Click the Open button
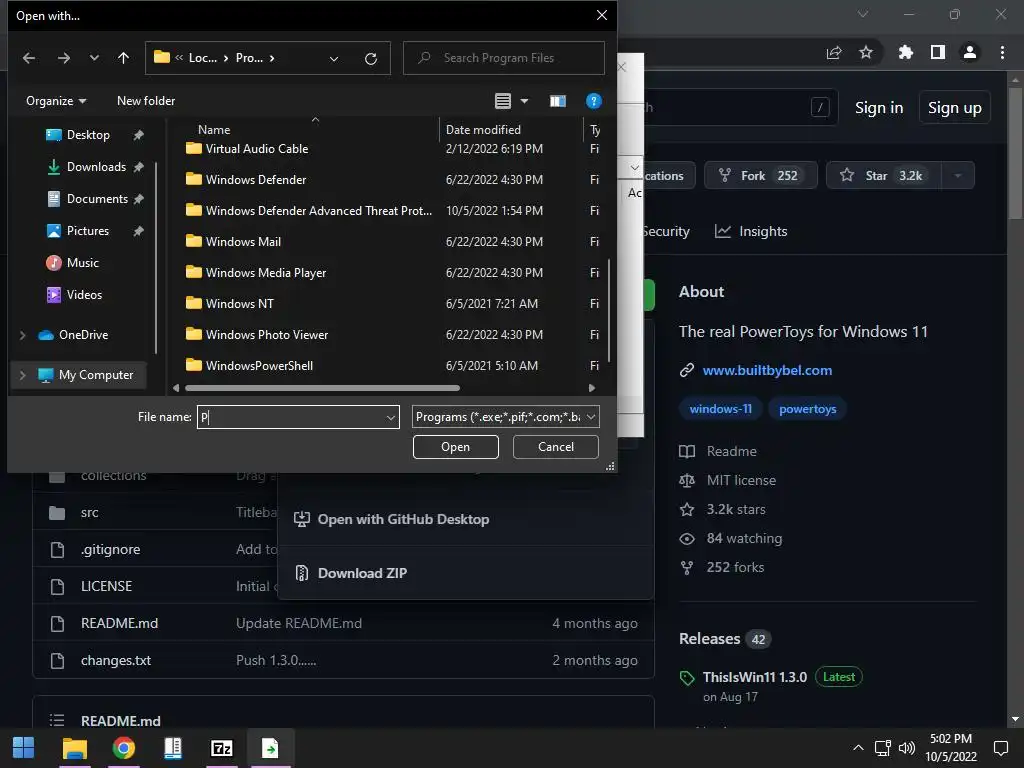Viewport: 1024px width, 768px height. pos(455,447)
